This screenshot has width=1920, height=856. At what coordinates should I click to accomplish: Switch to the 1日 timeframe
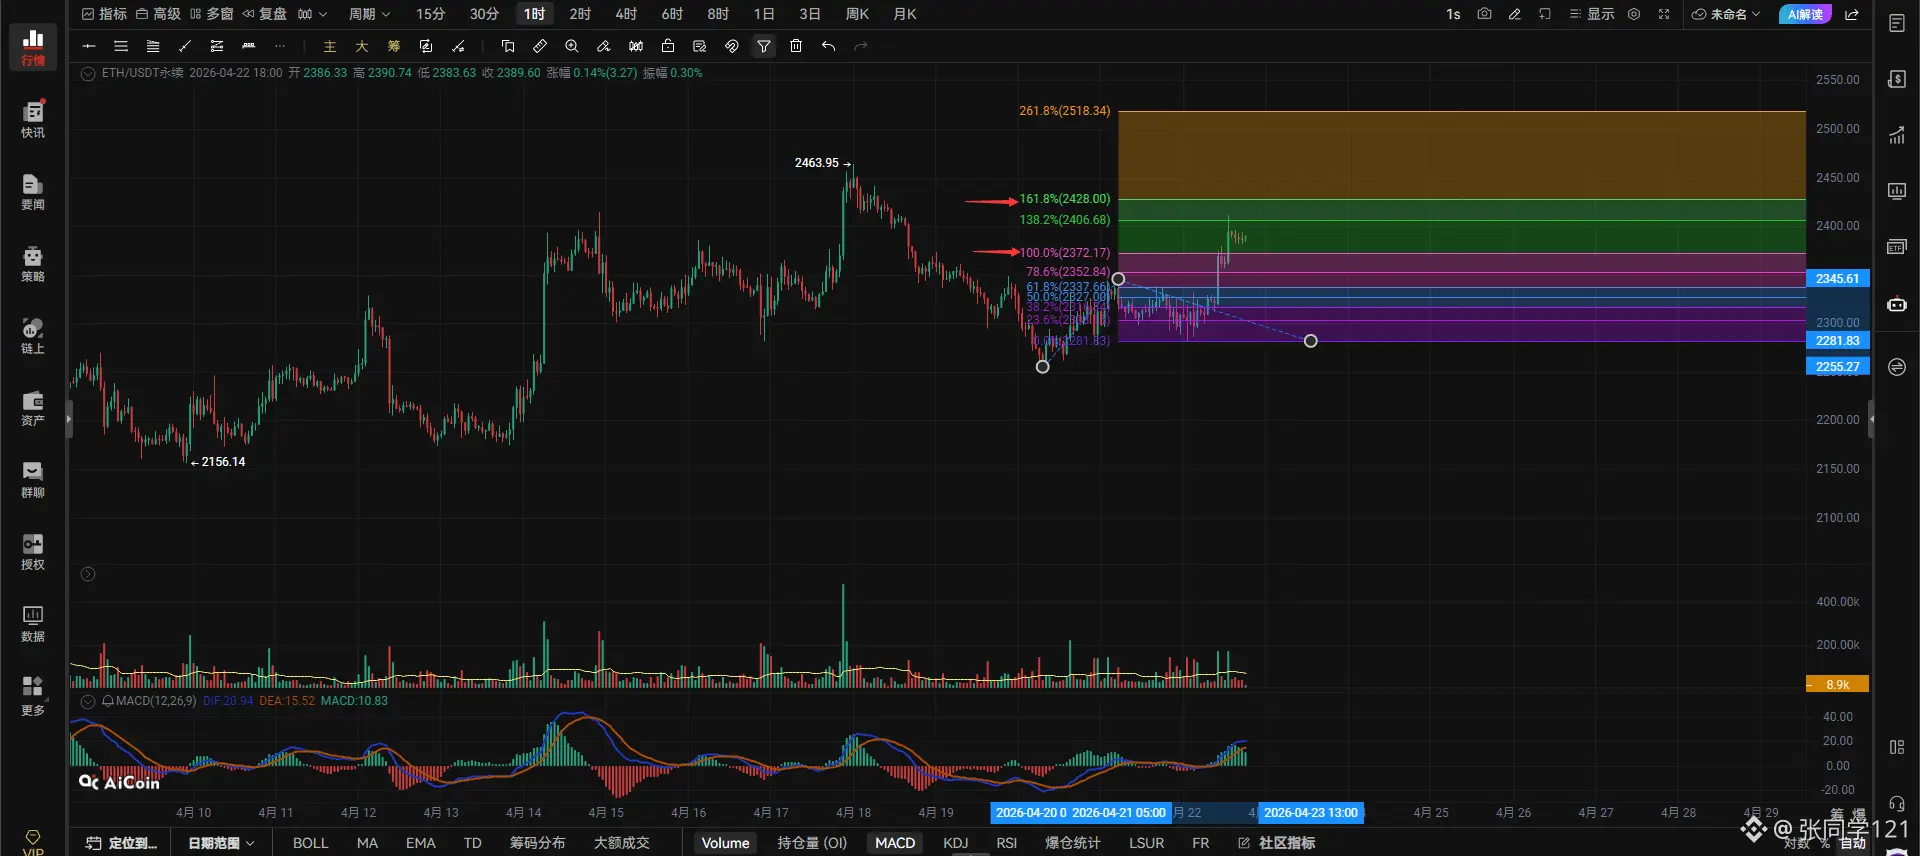764,14
